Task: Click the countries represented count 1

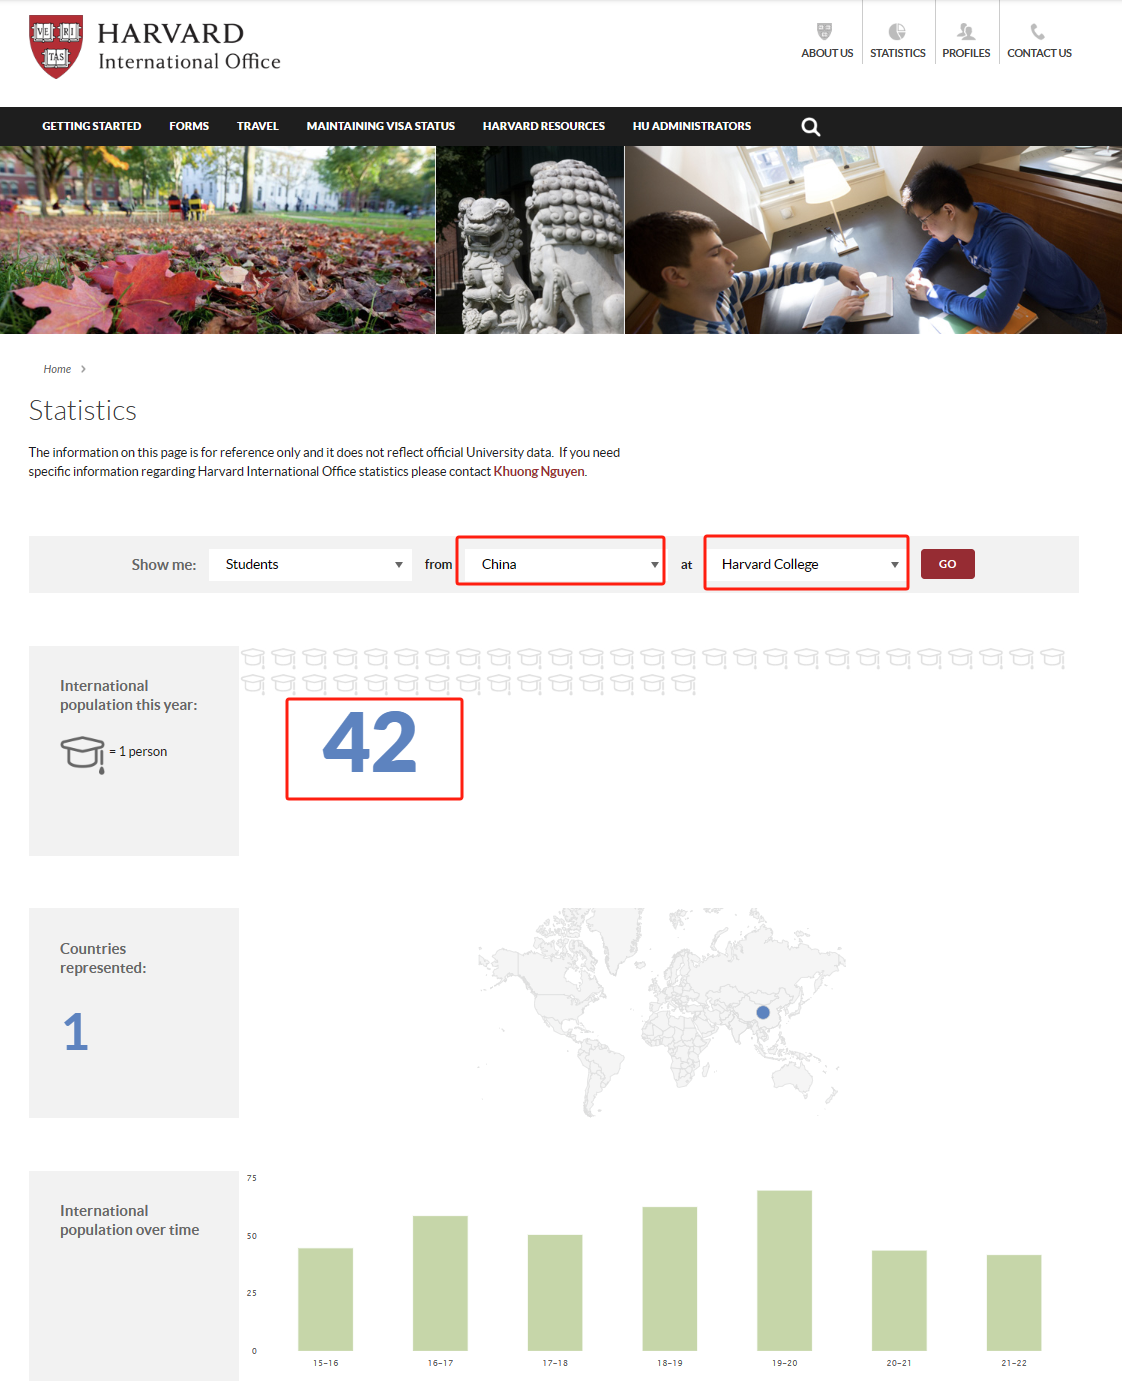Action: (76, 1032)
